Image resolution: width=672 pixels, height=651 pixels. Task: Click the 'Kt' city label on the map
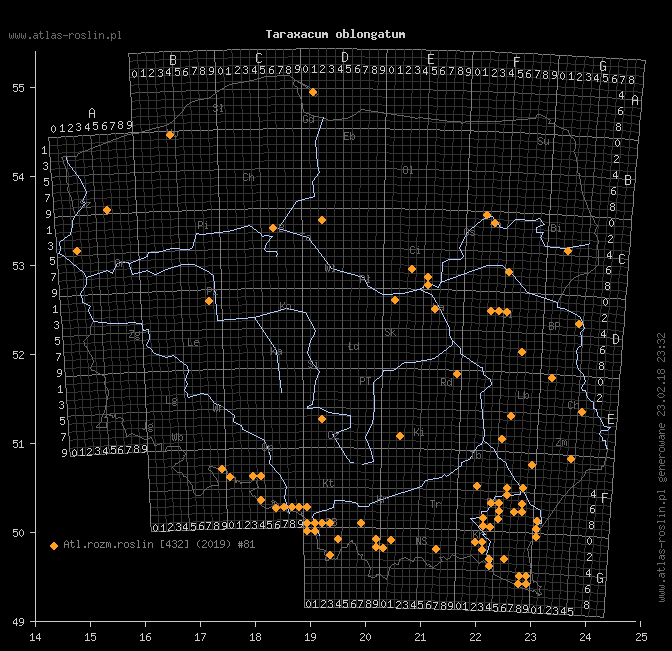point(328,483)
